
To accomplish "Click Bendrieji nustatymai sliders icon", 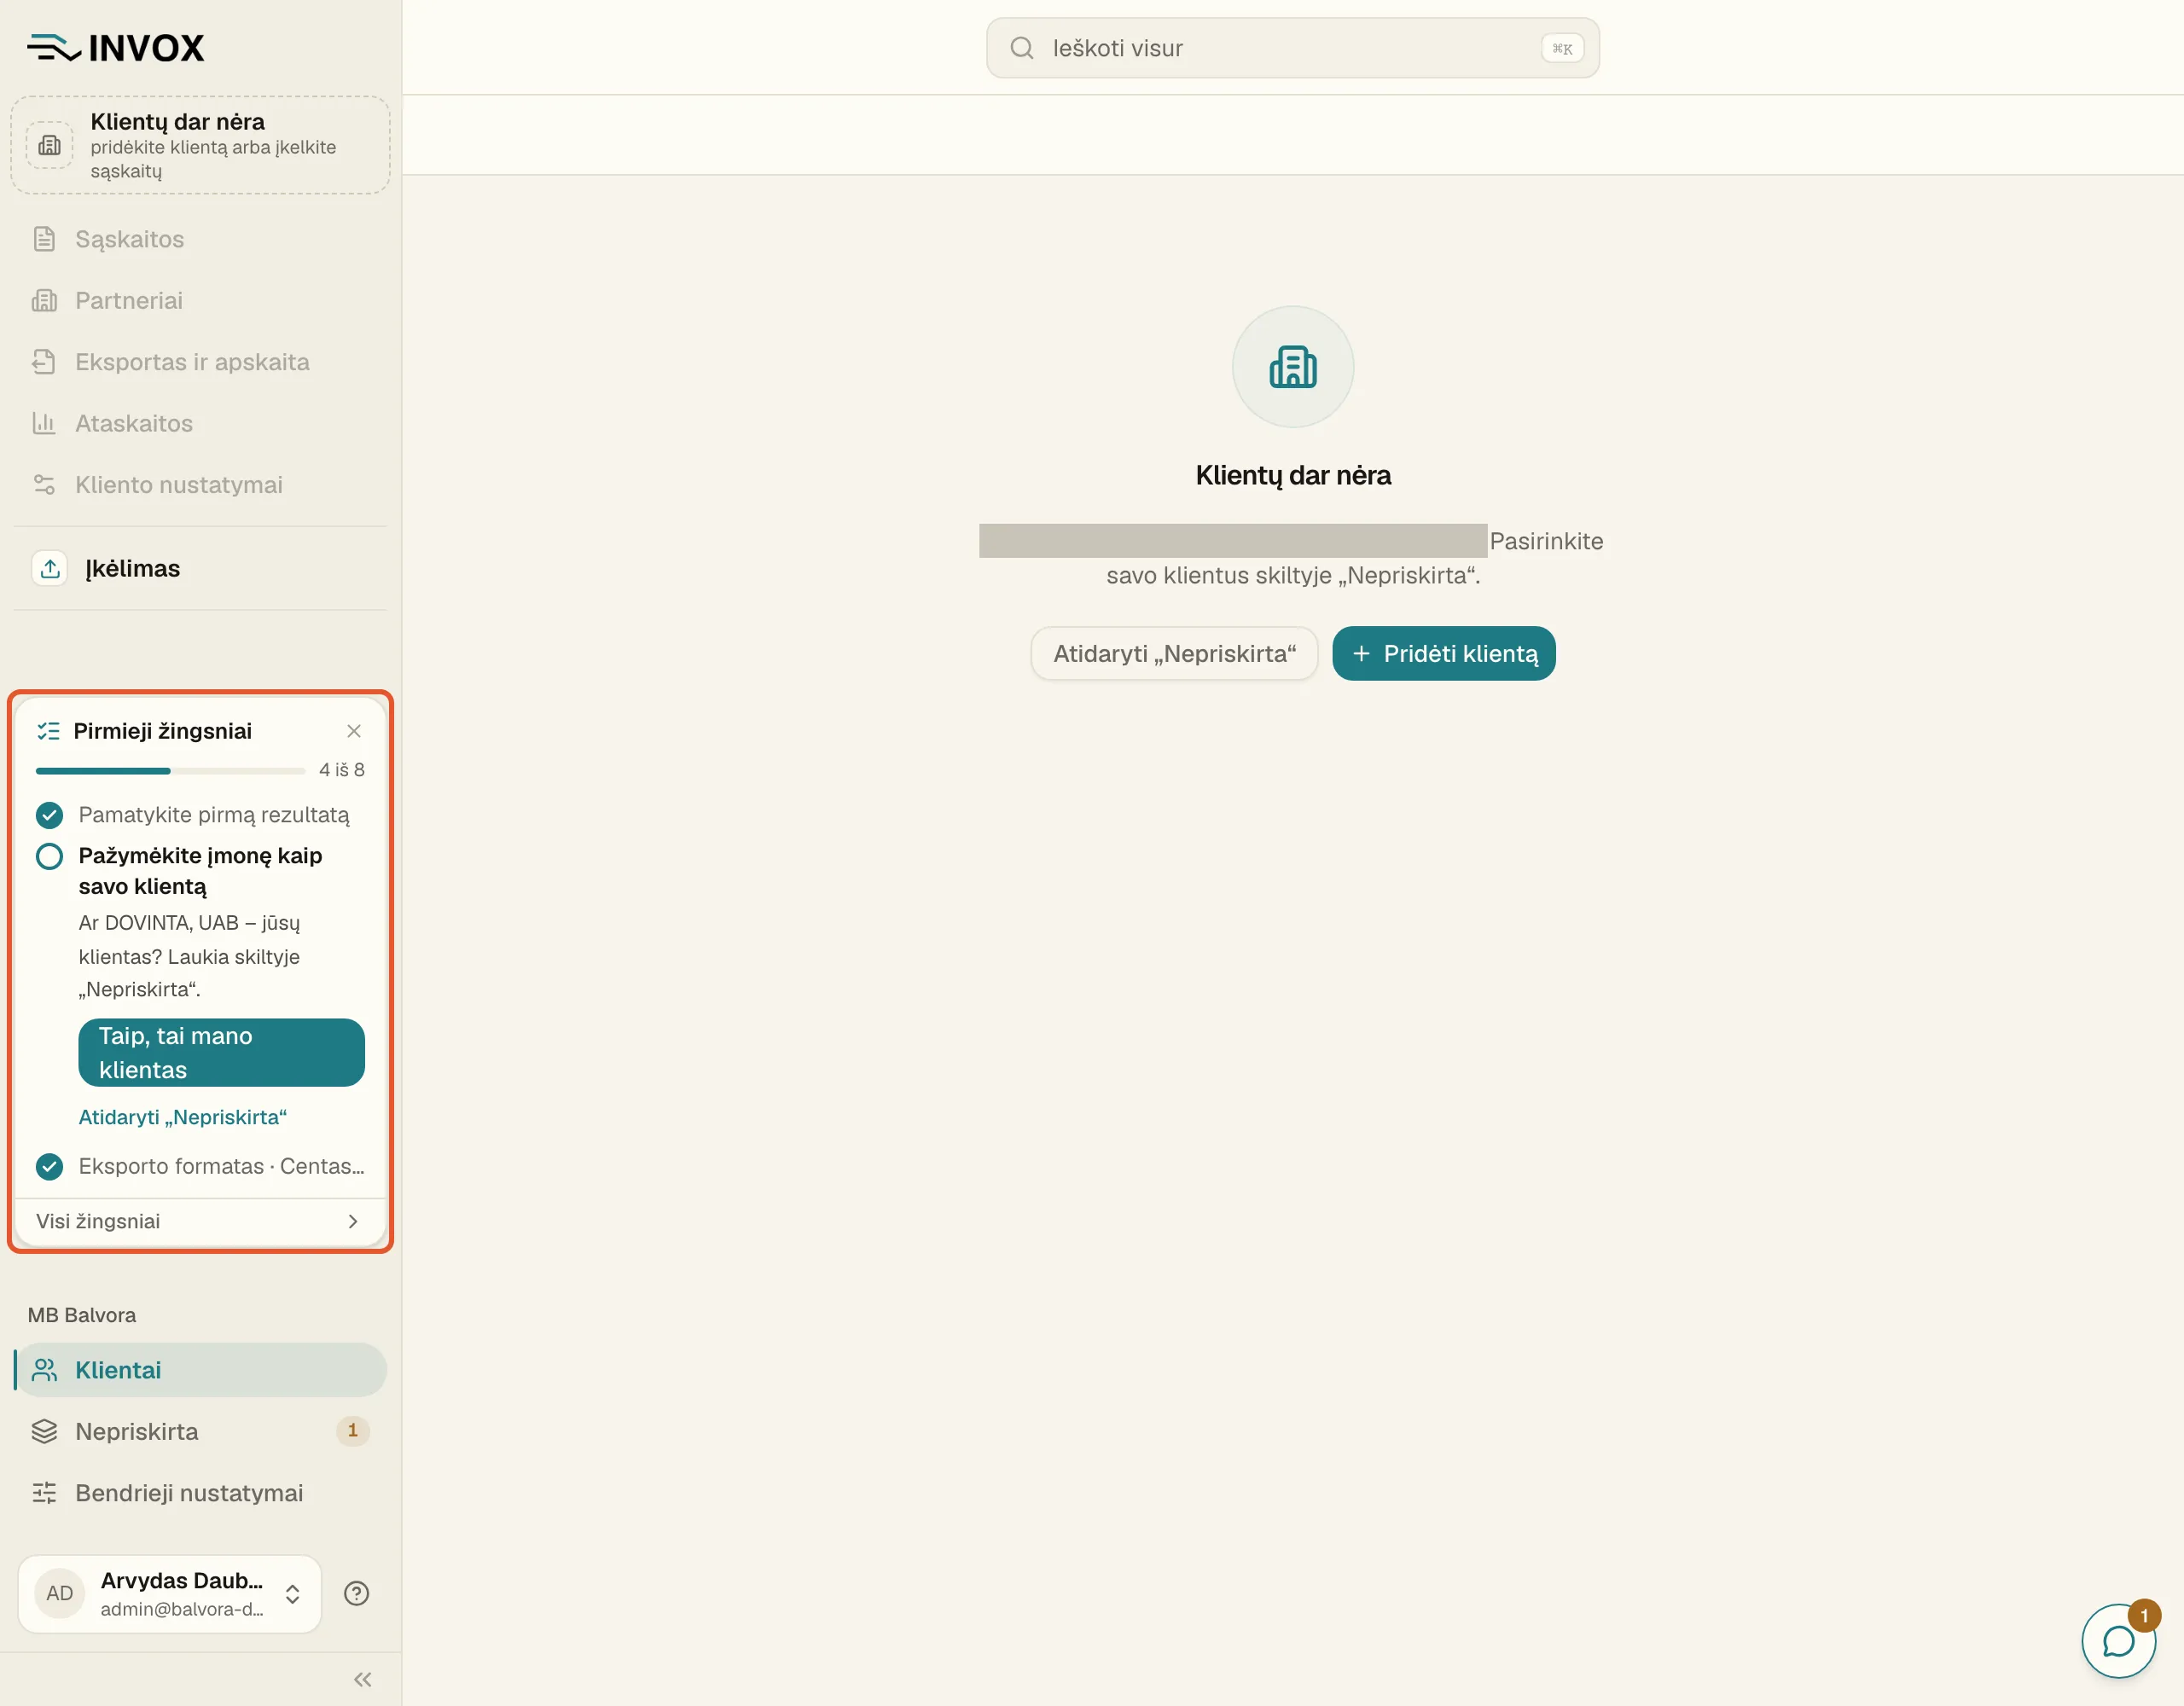I will 44,1493.
